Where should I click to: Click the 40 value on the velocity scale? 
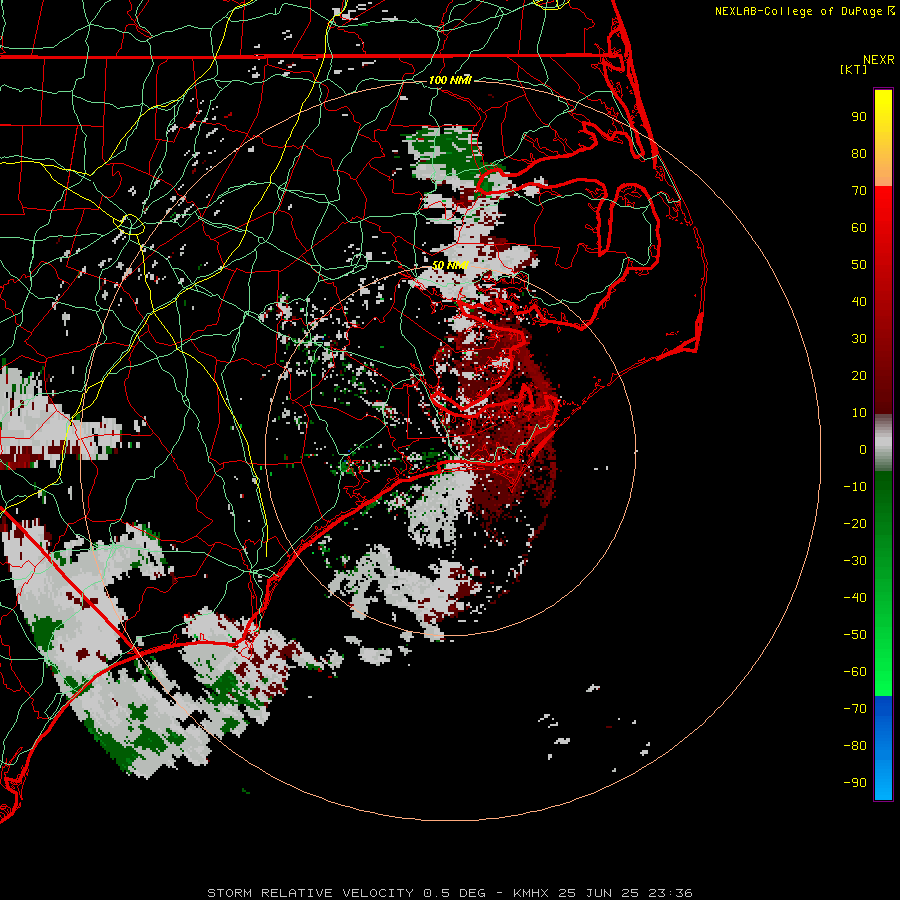click(859, 302)
